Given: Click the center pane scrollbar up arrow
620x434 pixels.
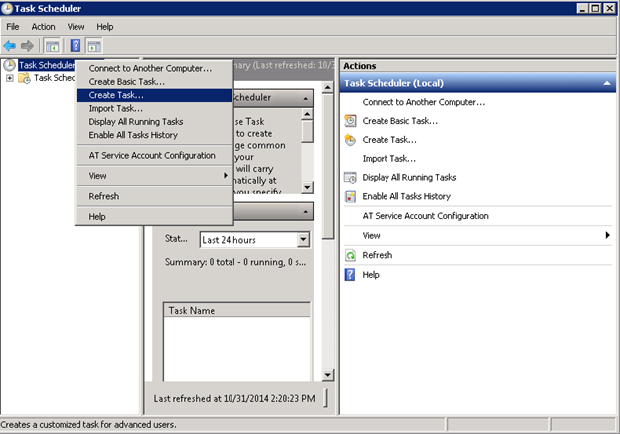Looking at the screenshot, I should [328, 87].
